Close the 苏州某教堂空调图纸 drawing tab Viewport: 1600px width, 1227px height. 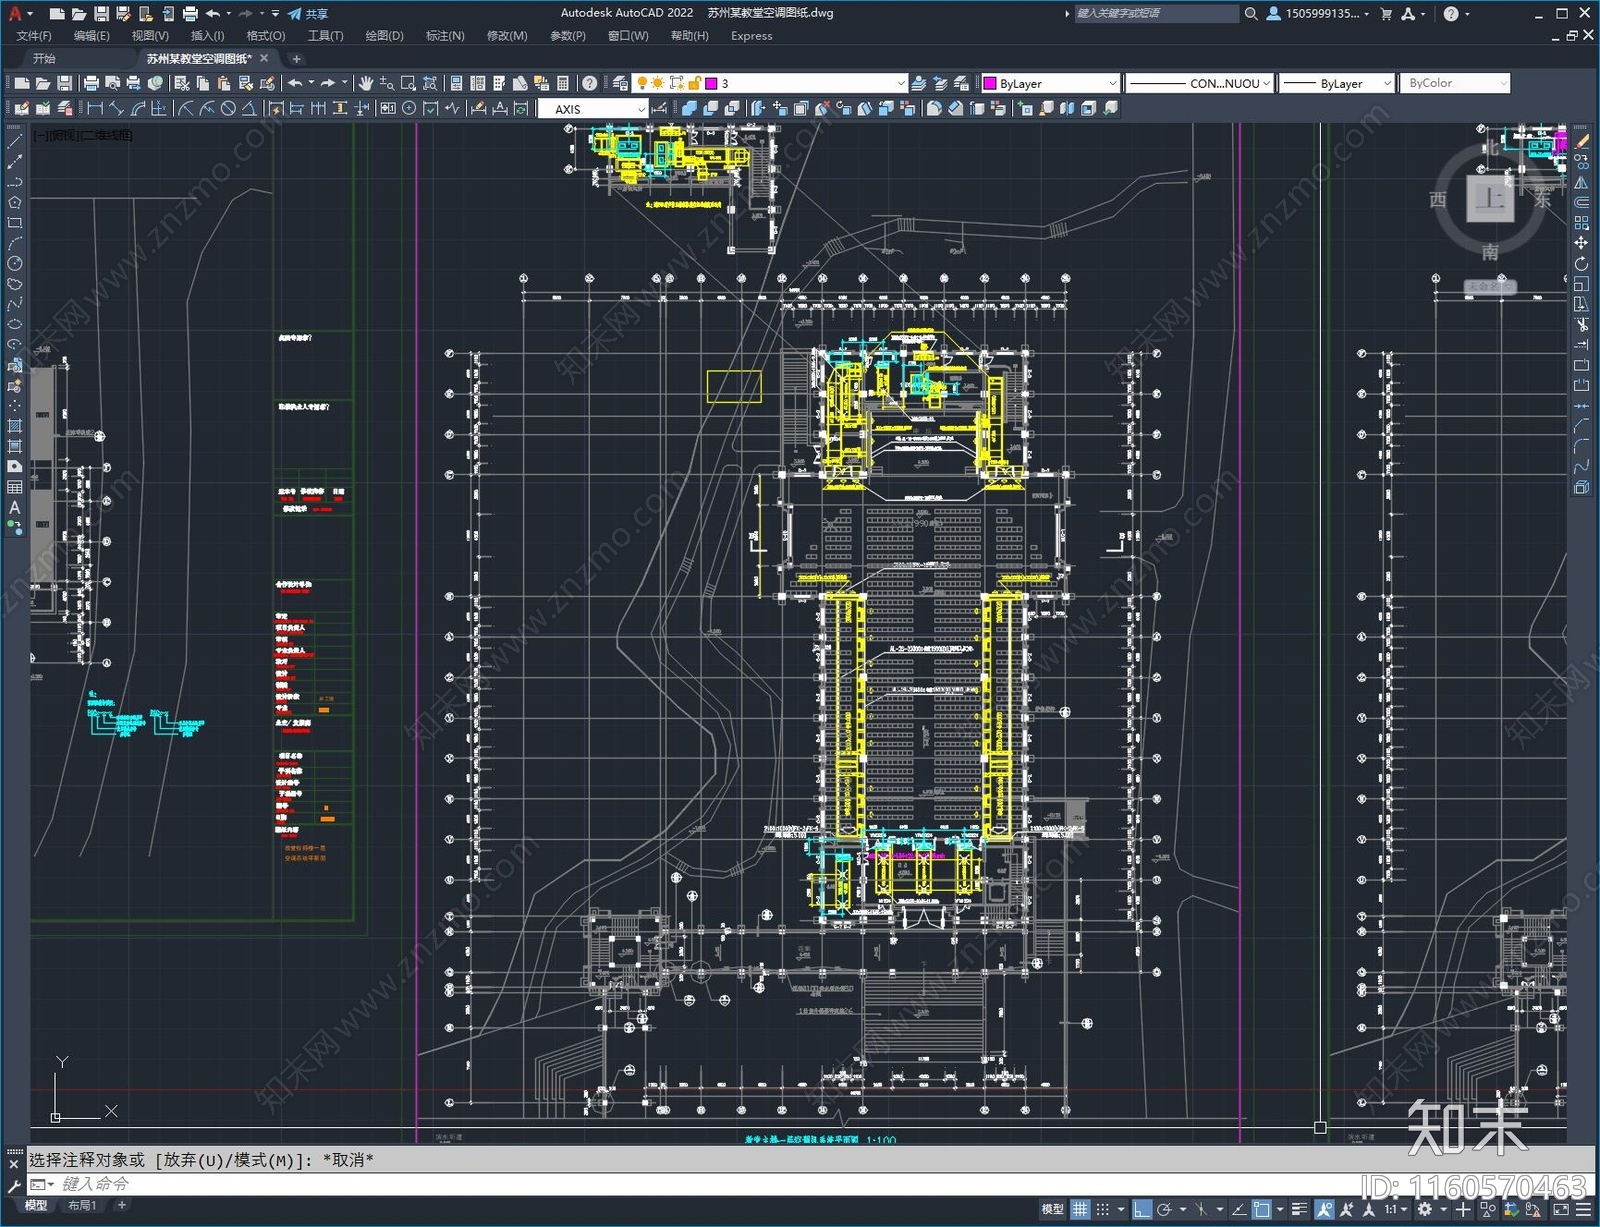[x=264, y=58]
